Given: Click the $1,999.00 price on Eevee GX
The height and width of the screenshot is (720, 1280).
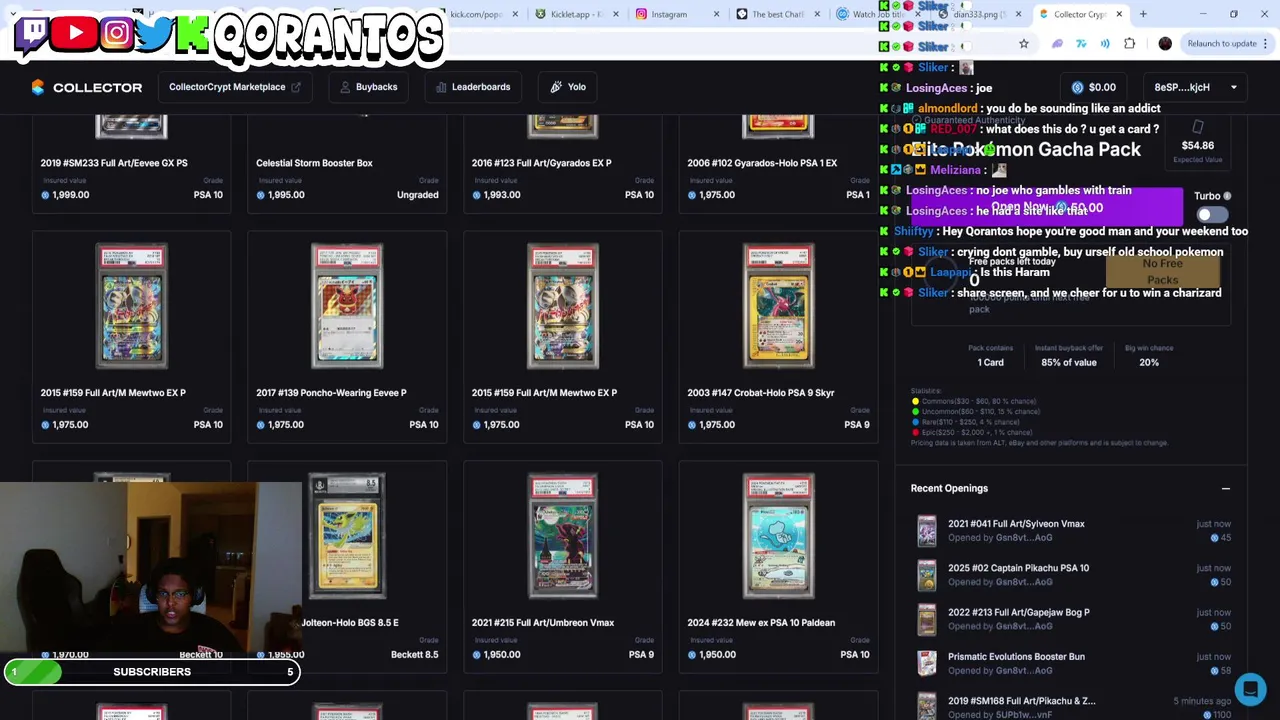Looking at the screenshot, I should 69,195.
